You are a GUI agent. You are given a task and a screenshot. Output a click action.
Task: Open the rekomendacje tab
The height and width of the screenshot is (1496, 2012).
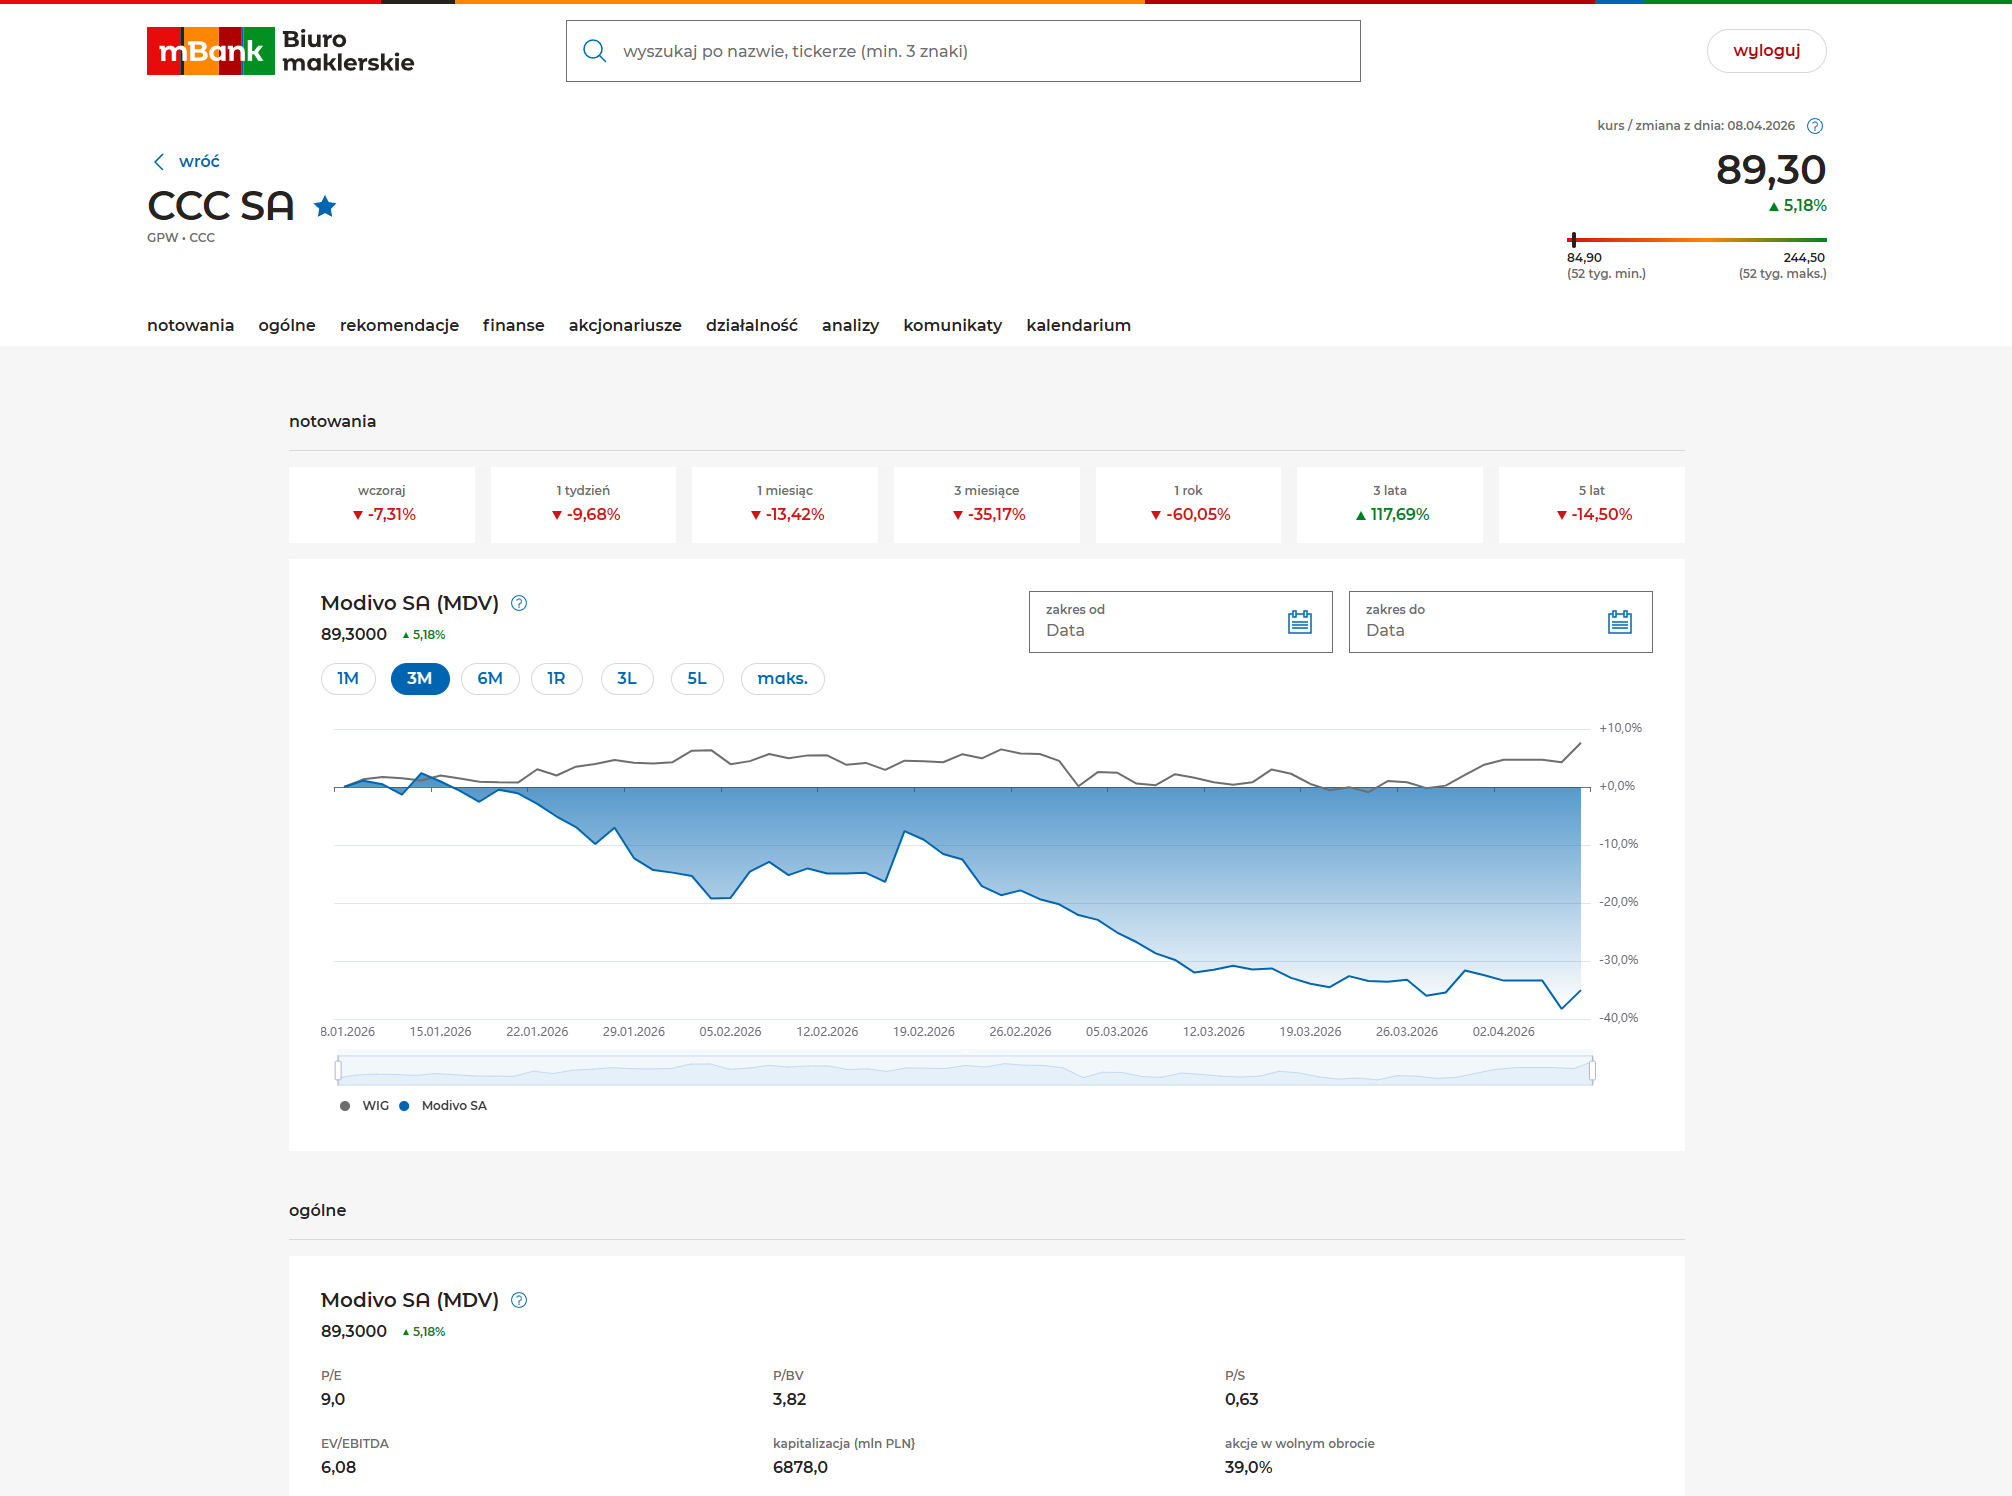[x=399, y=326]
